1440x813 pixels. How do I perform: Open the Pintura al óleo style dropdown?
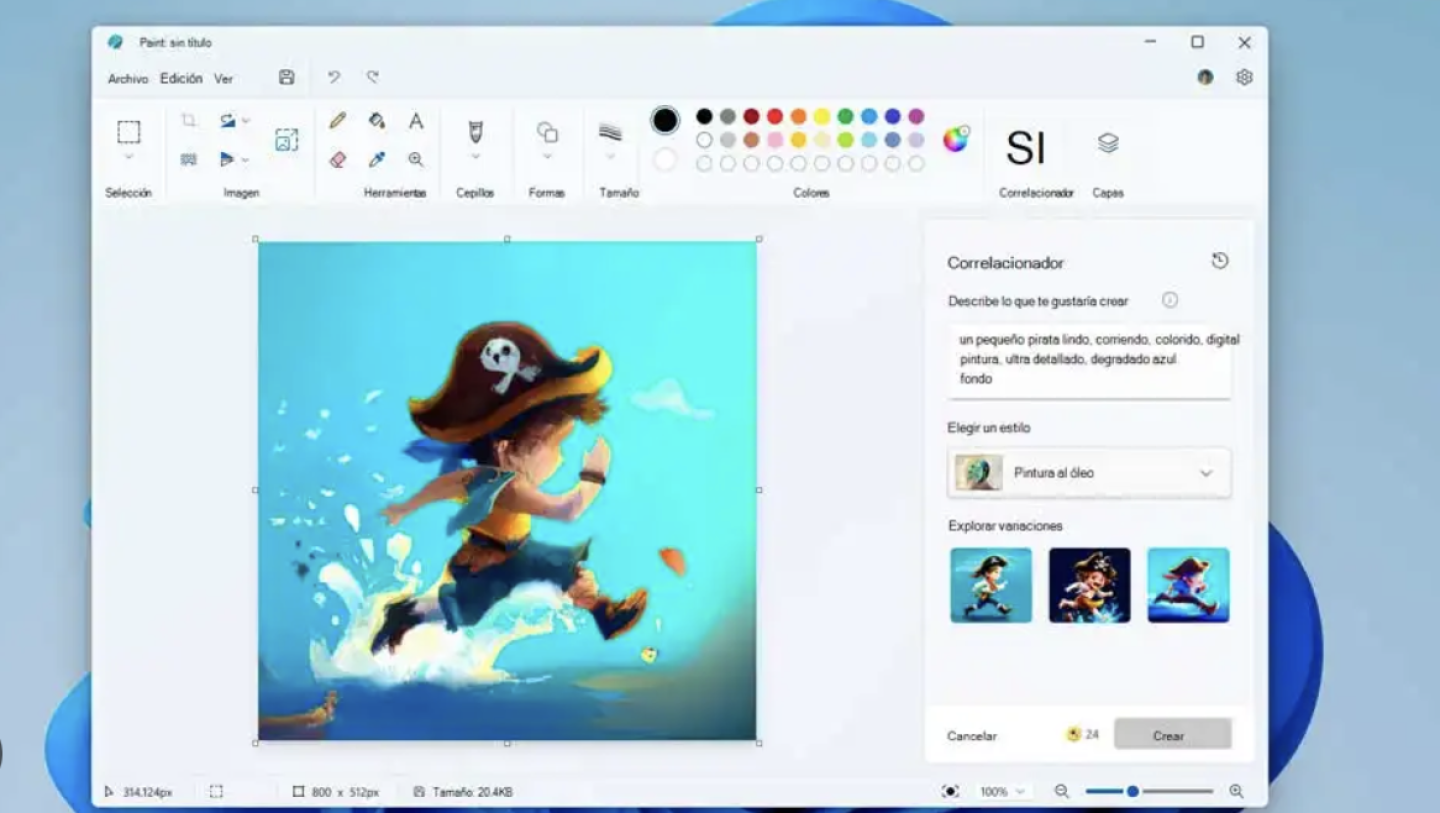pyautogui.click(x=1088, y=472)
